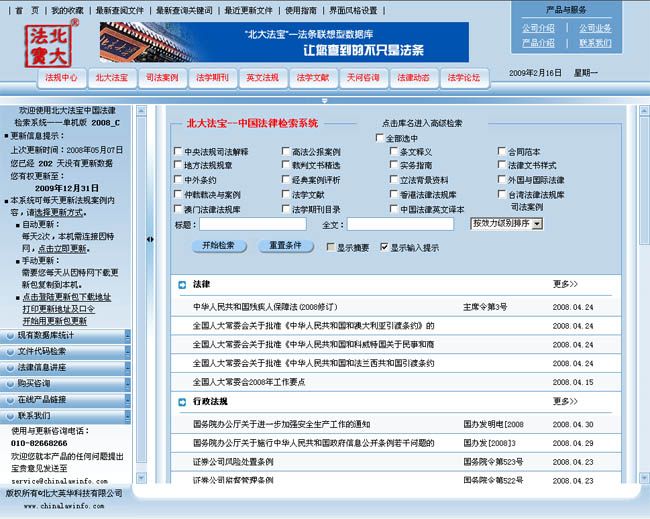This screenshot has height=519, width=650.
Task: Open 证券公司风险处置条例 entry
Action: point(233,462)
